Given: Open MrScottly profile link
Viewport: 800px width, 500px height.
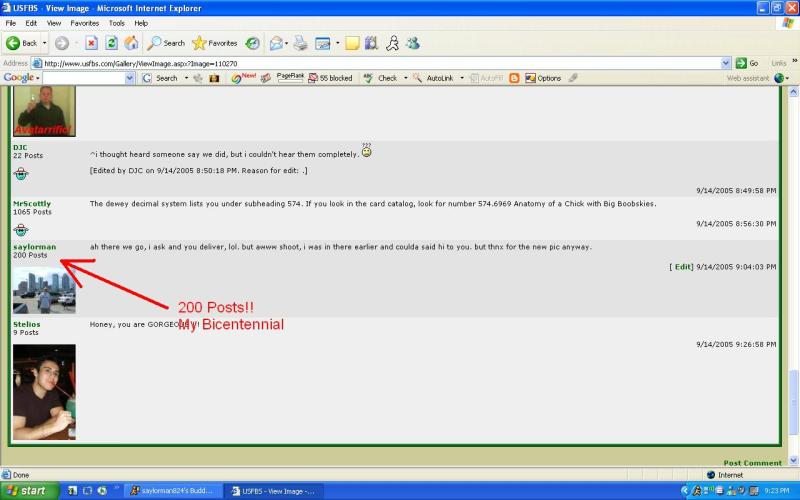Looking at the screenshot, I should click(x=32, y=204).
